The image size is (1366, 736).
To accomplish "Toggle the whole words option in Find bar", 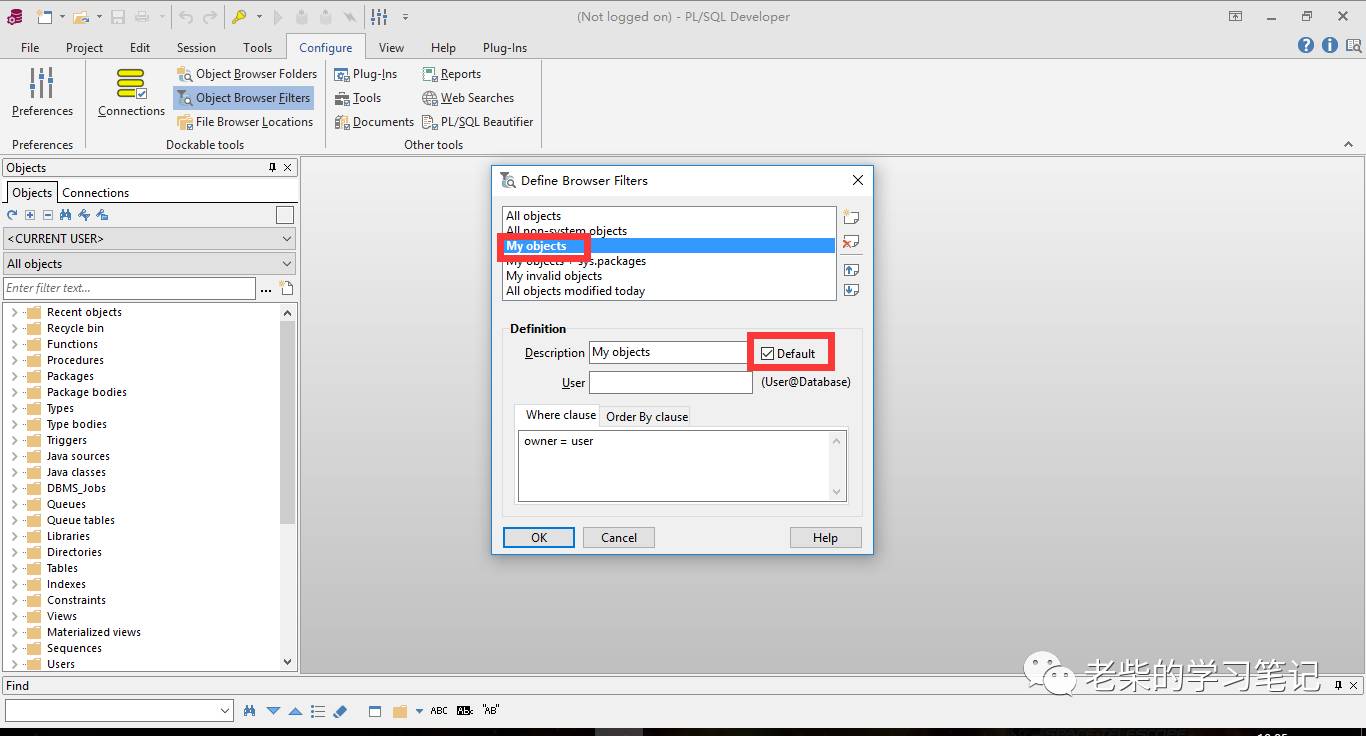I will (465, 711).
